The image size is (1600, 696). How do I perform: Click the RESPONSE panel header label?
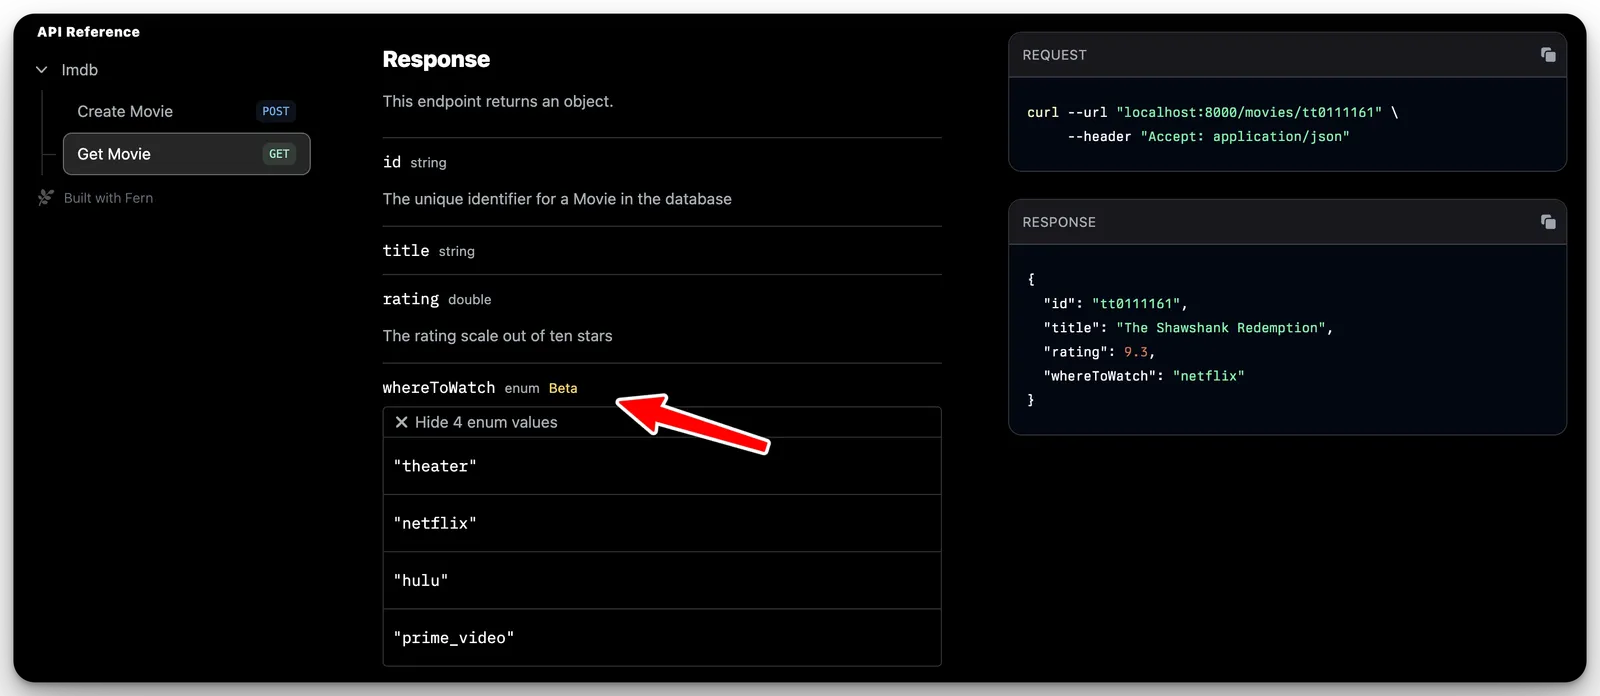click(x=1059, y=222)
